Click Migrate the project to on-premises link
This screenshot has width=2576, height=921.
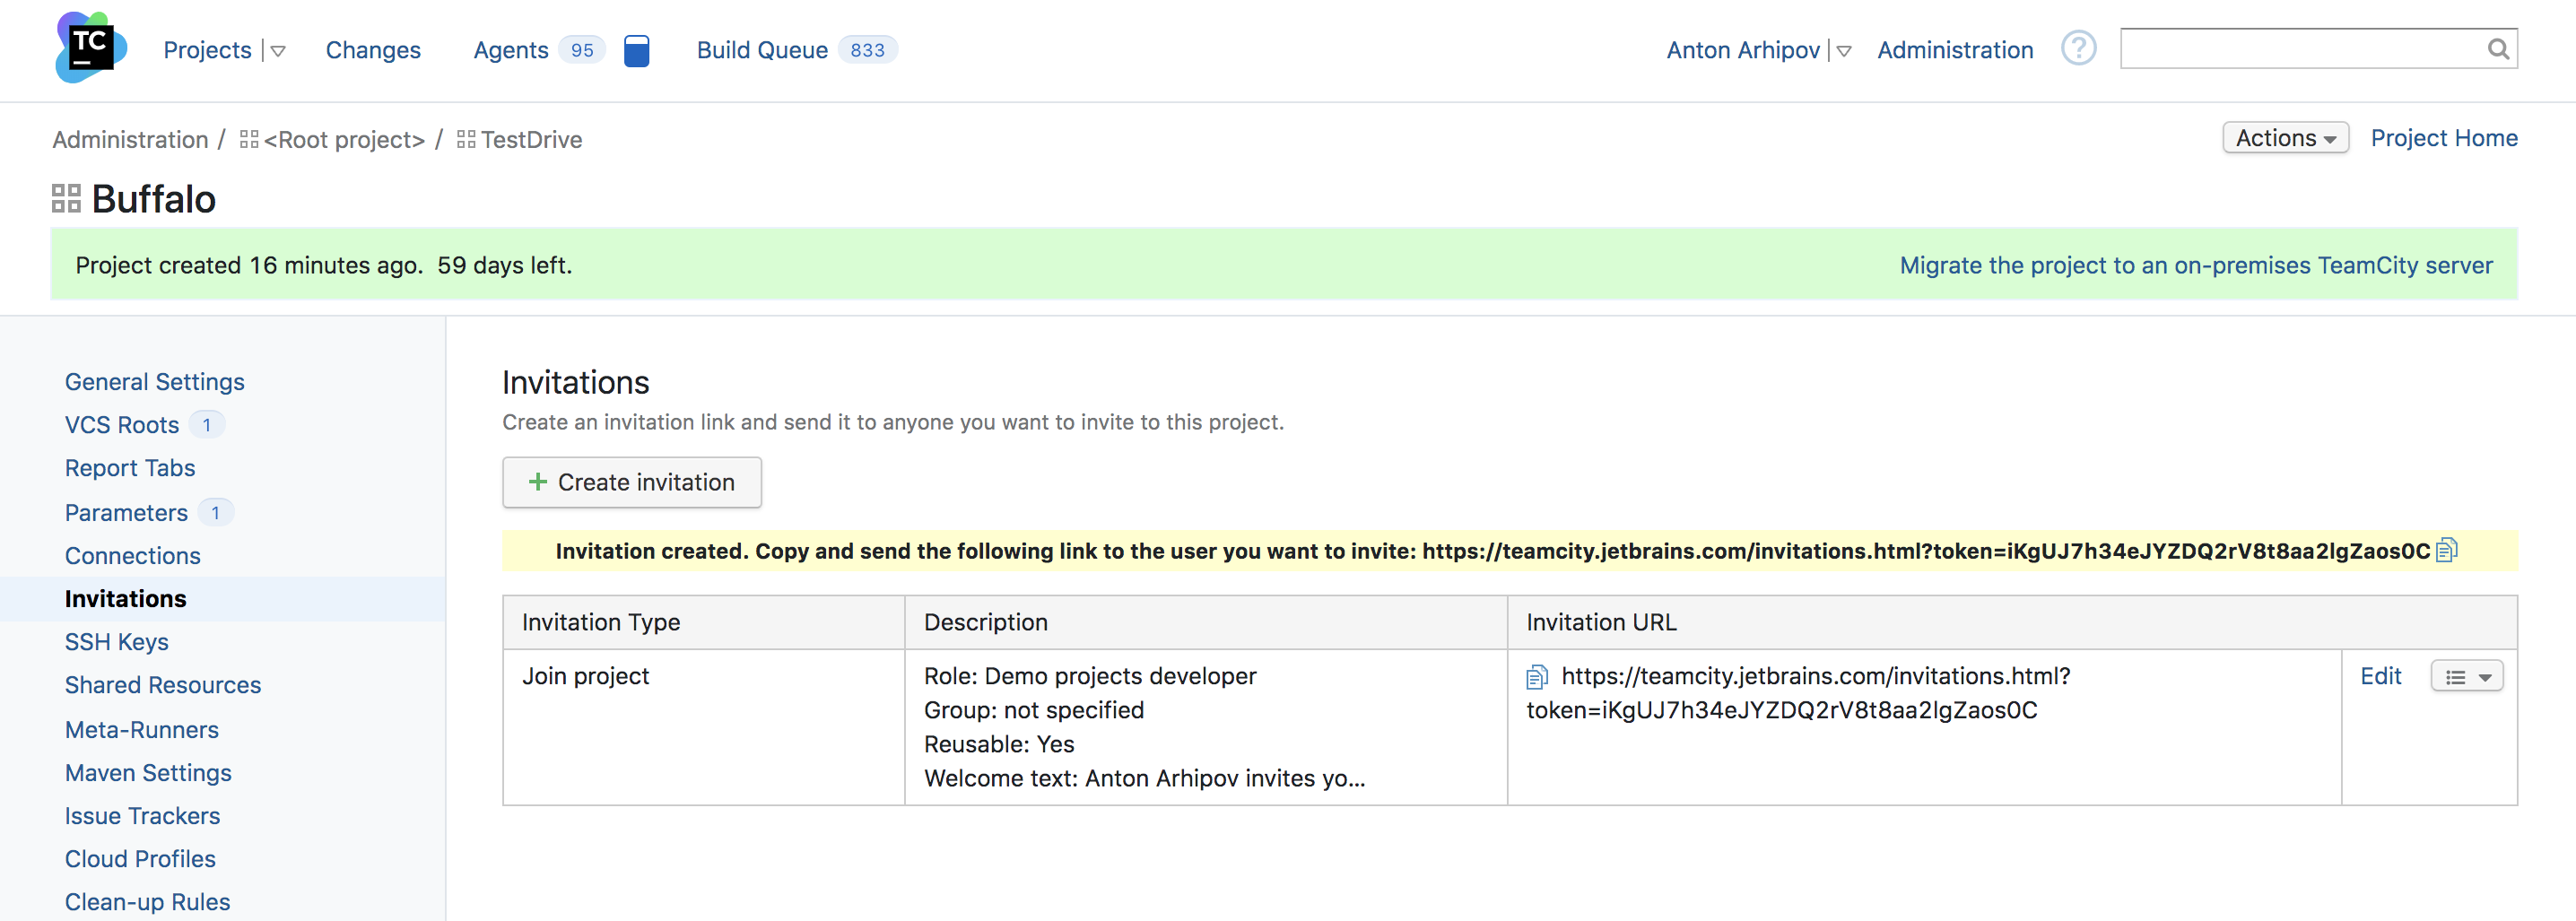pyautogui.click(x=2195, y=265)
